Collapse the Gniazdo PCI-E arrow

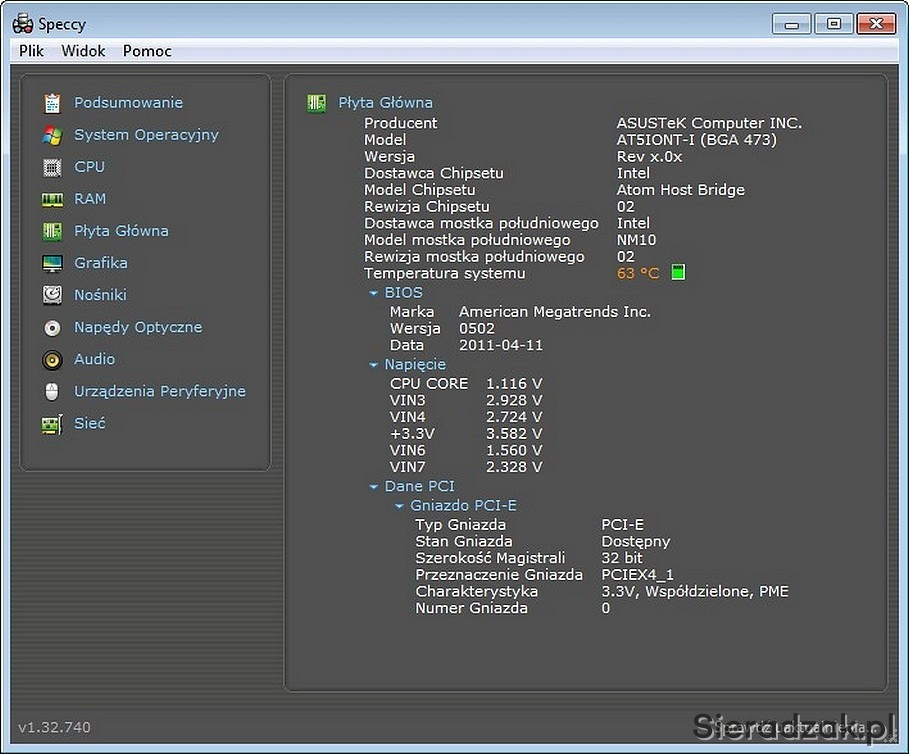click(x=399, y=506)
